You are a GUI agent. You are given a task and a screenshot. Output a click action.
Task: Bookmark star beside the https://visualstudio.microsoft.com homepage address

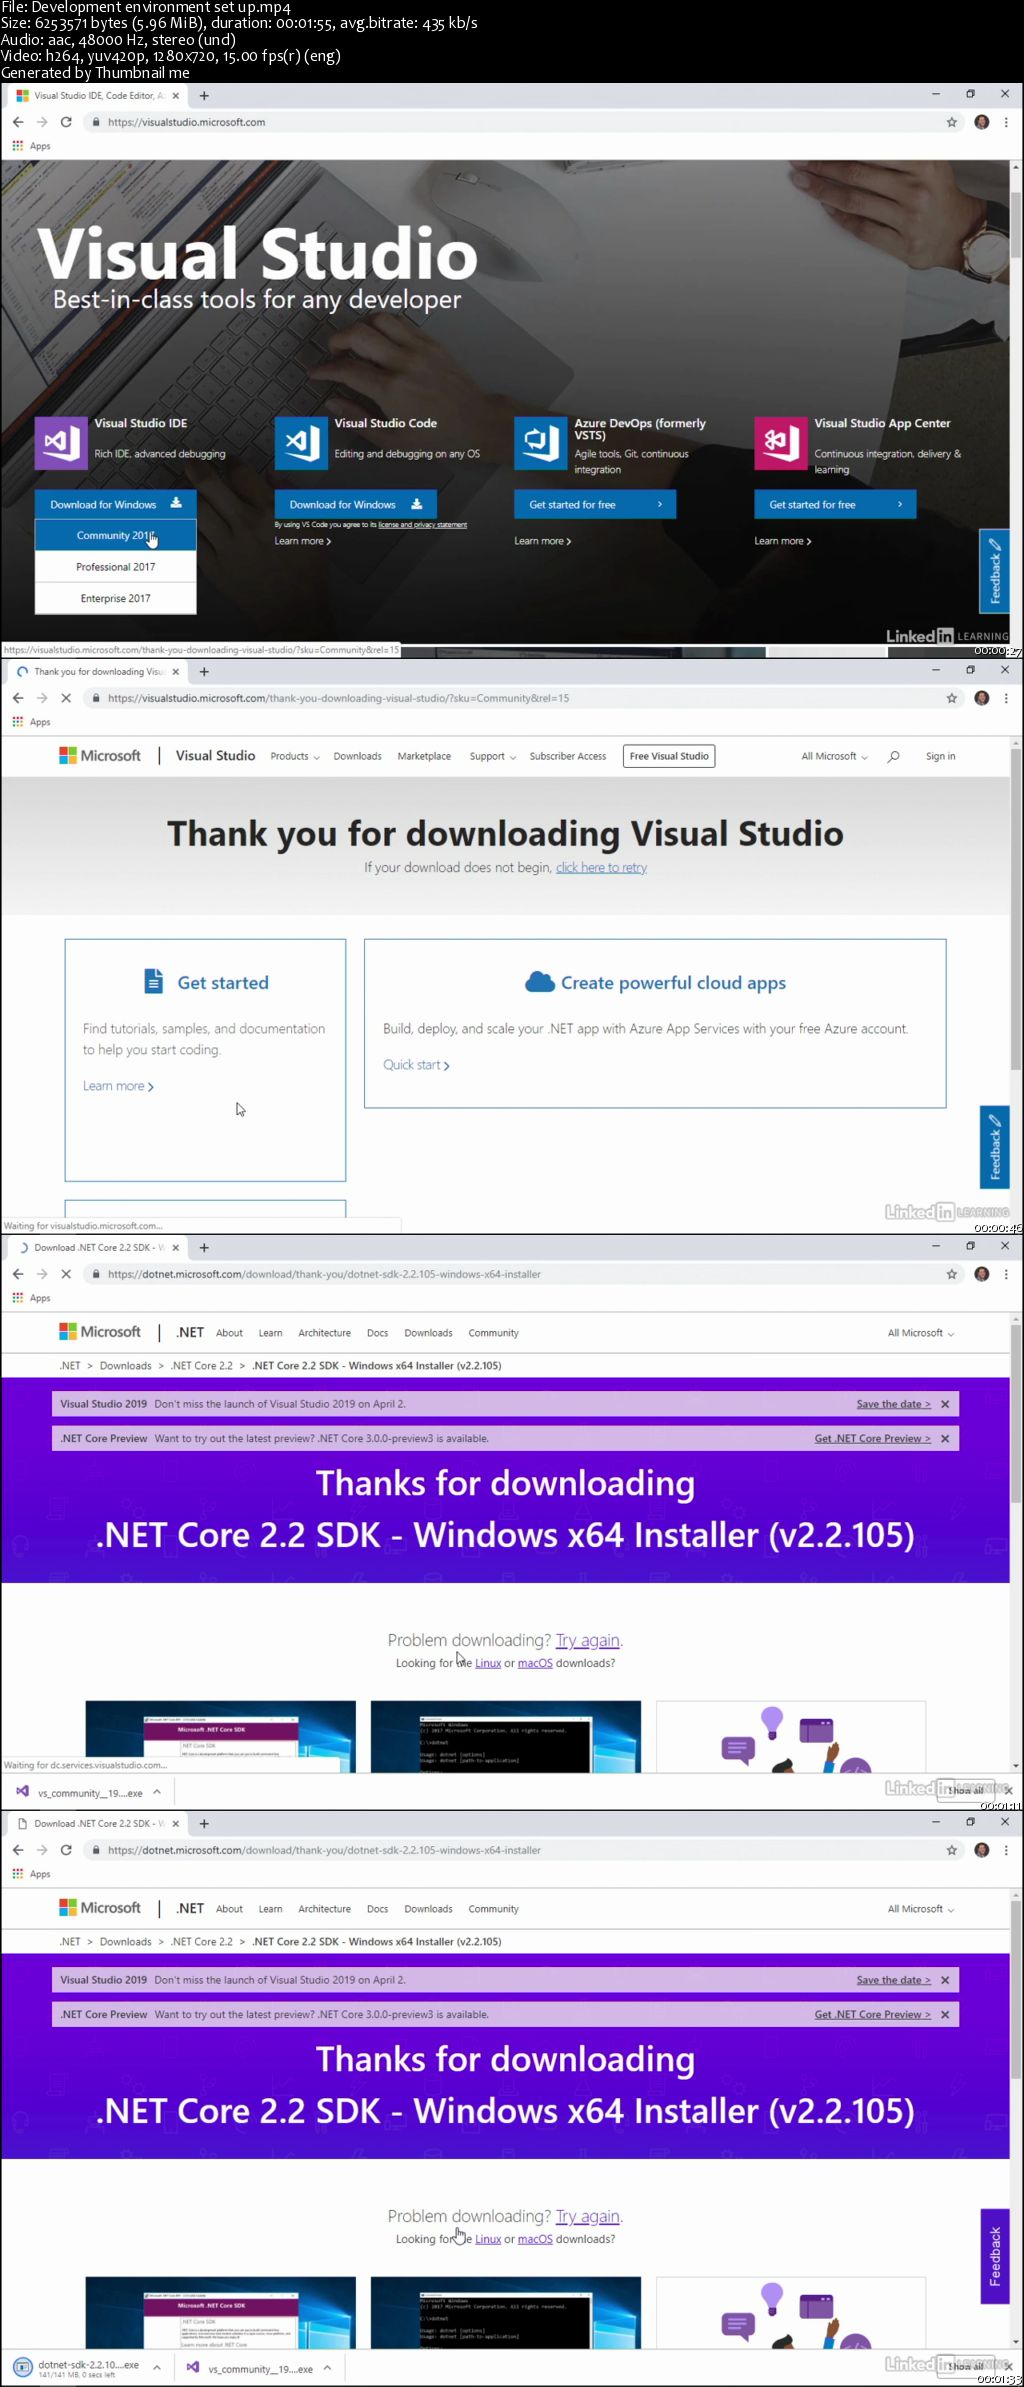click(x=952, y=122)
